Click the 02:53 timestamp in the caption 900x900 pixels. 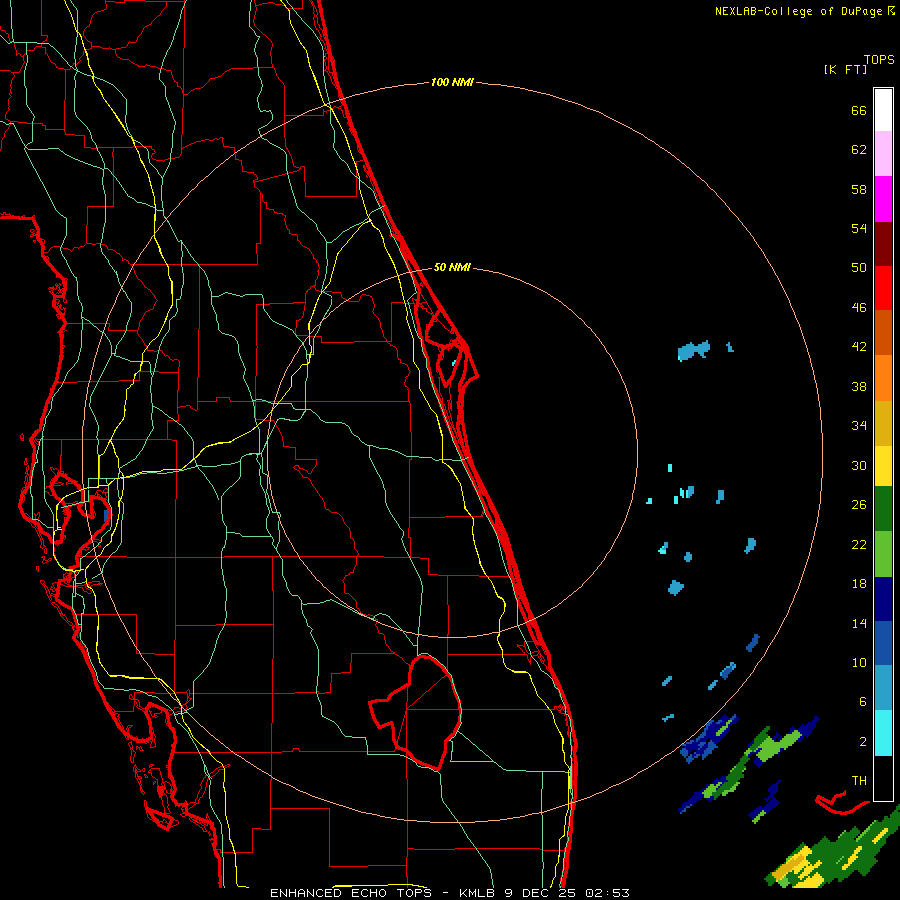(608, 893)
